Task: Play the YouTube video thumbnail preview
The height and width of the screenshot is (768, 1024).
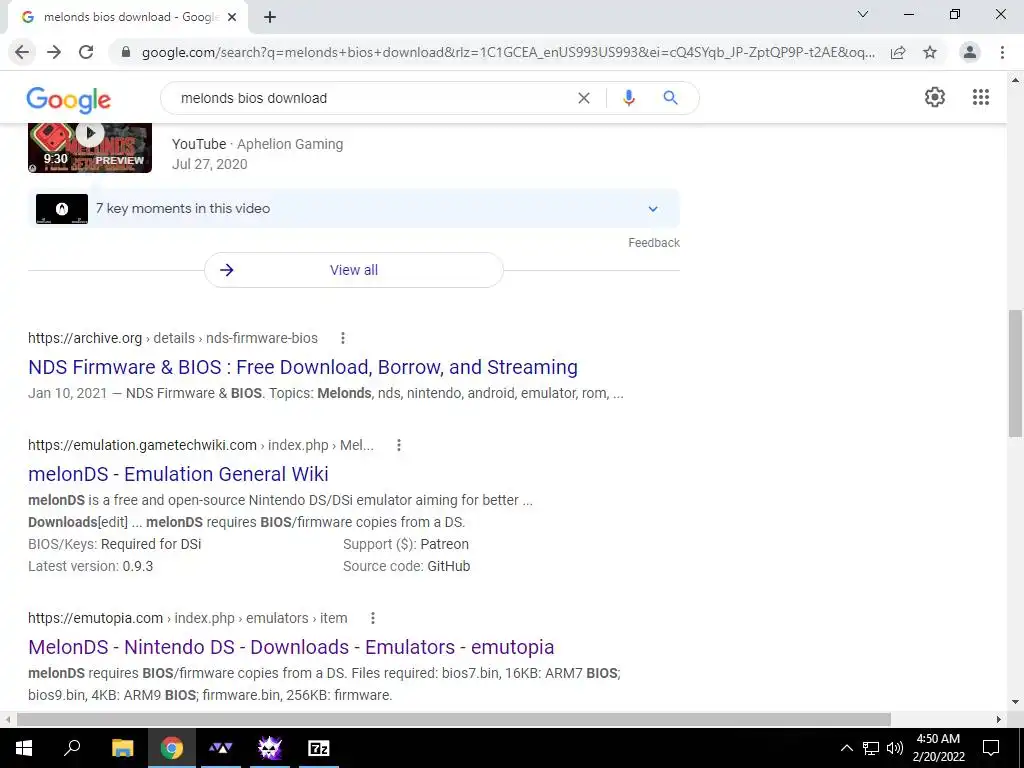Action: pos(90,148)
